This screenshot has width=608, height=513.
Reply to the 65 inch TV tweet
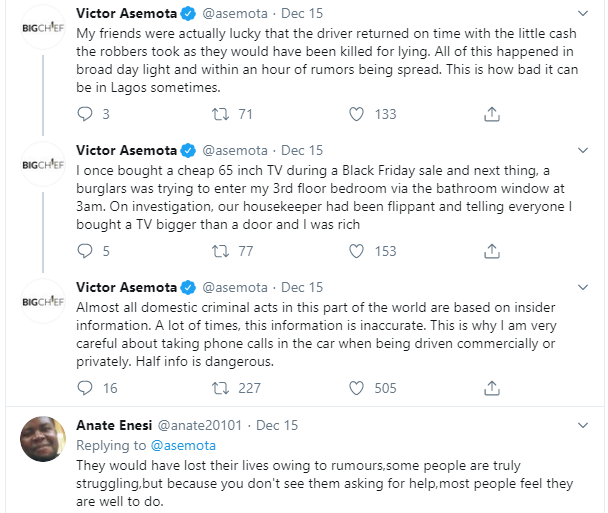point(85,251)
